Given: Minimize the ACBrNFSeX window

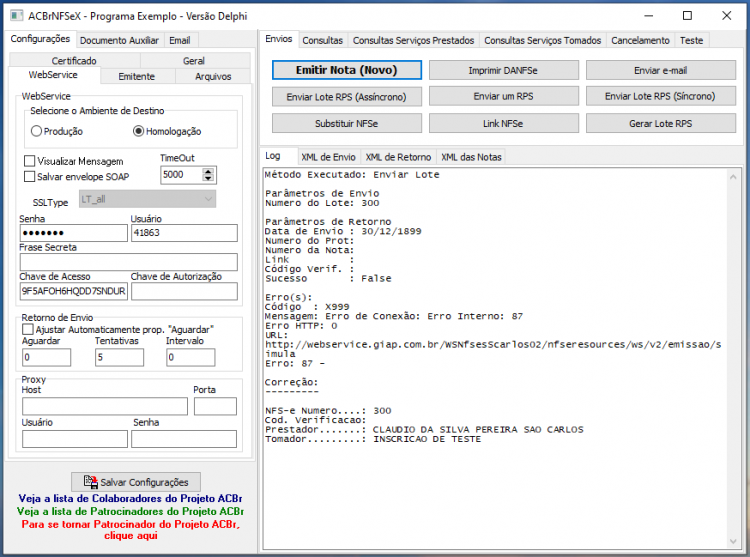Looking at the screenshot, I should [649, 16].
